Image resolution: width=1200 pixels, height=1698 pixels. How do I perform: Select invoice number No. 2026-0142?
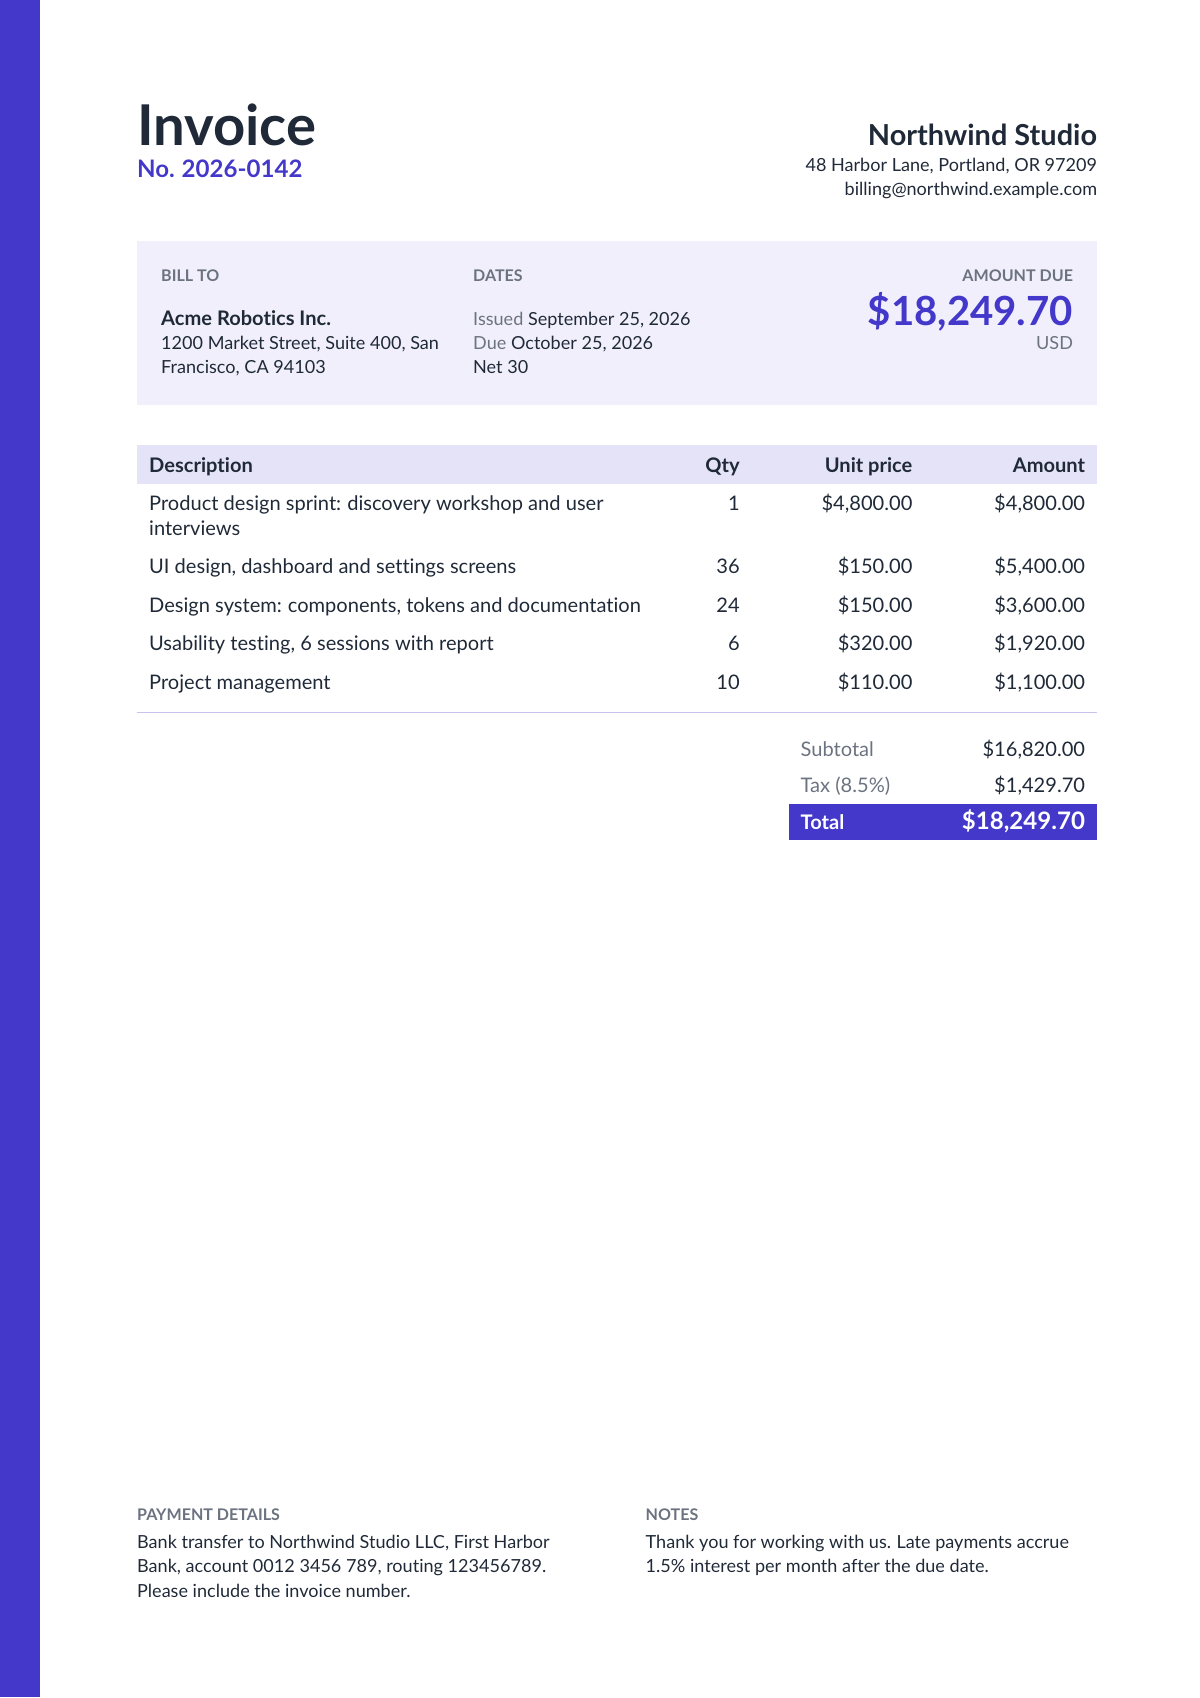[x=220, y=169]
